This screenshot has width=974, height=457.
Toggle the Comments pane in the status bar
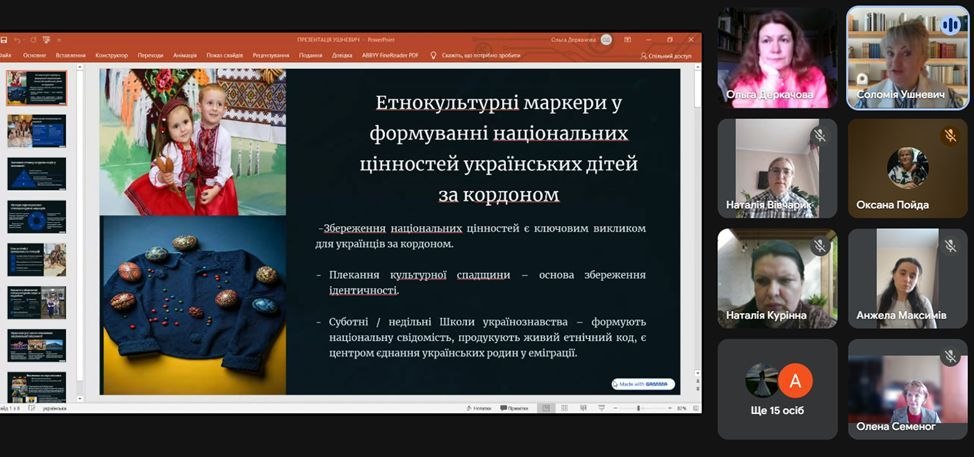click(x=513, y=408)
